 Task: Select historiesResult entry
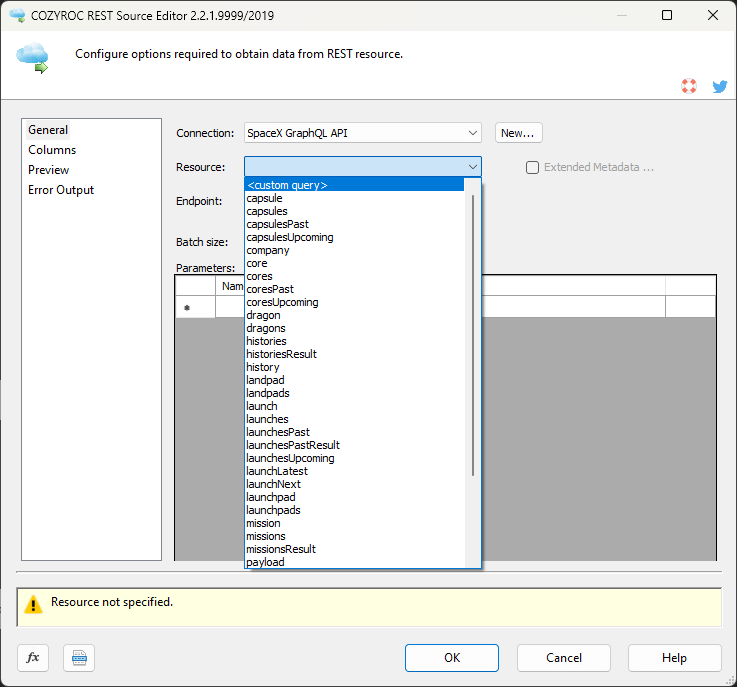coord(354,354)
